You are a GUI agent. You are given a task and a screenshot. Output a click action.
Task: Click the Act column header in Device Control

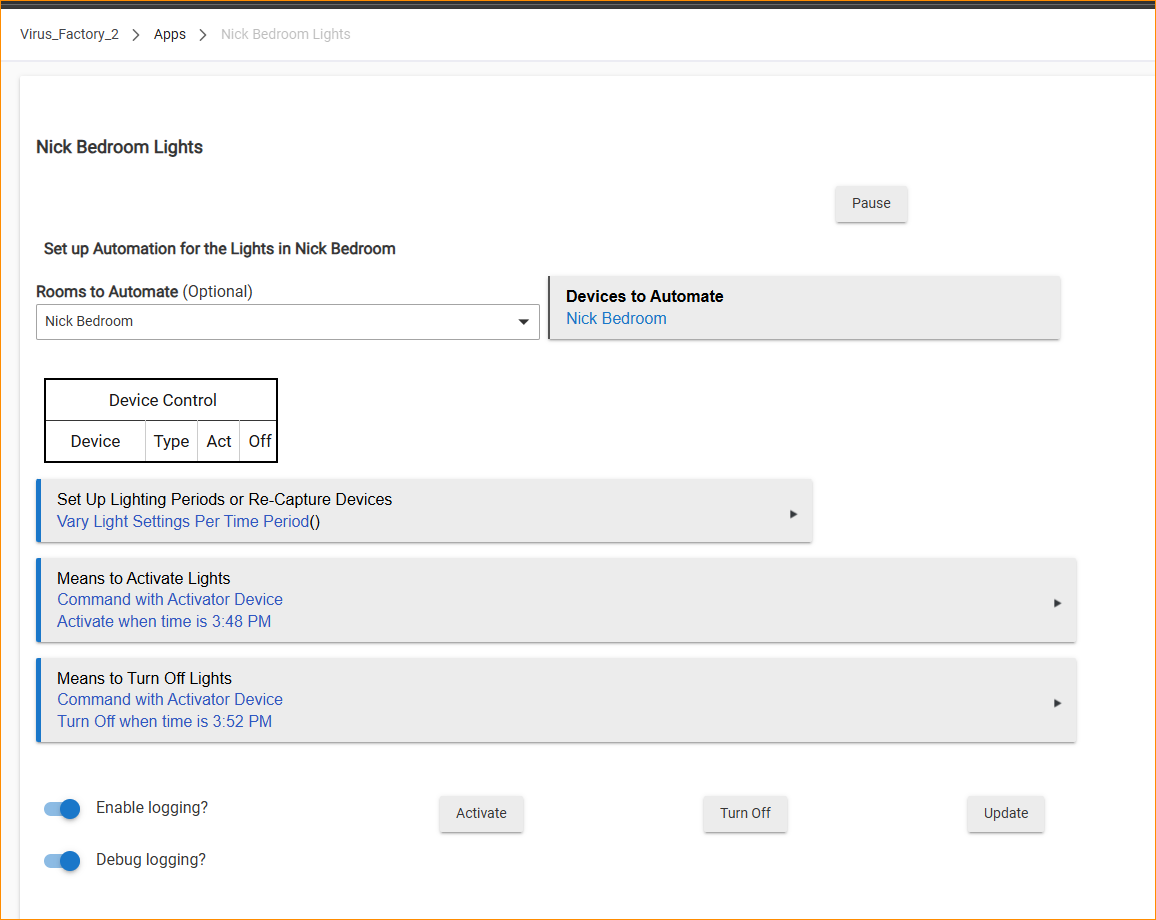pyautogui.click(x=219, y=441)
